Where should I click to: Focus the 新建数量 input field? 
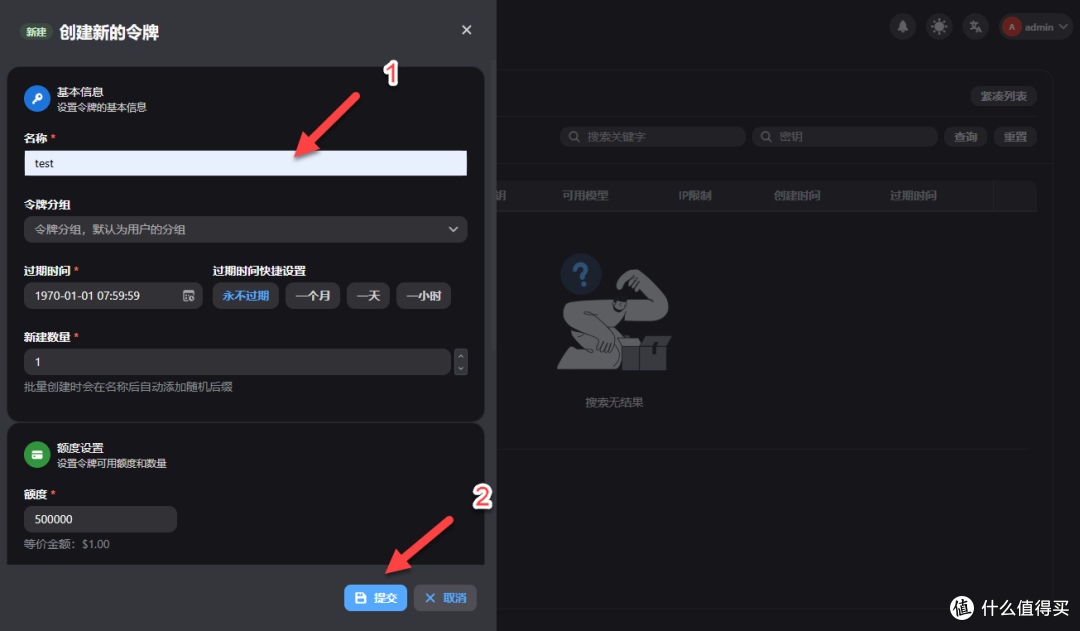coord(238,362)
